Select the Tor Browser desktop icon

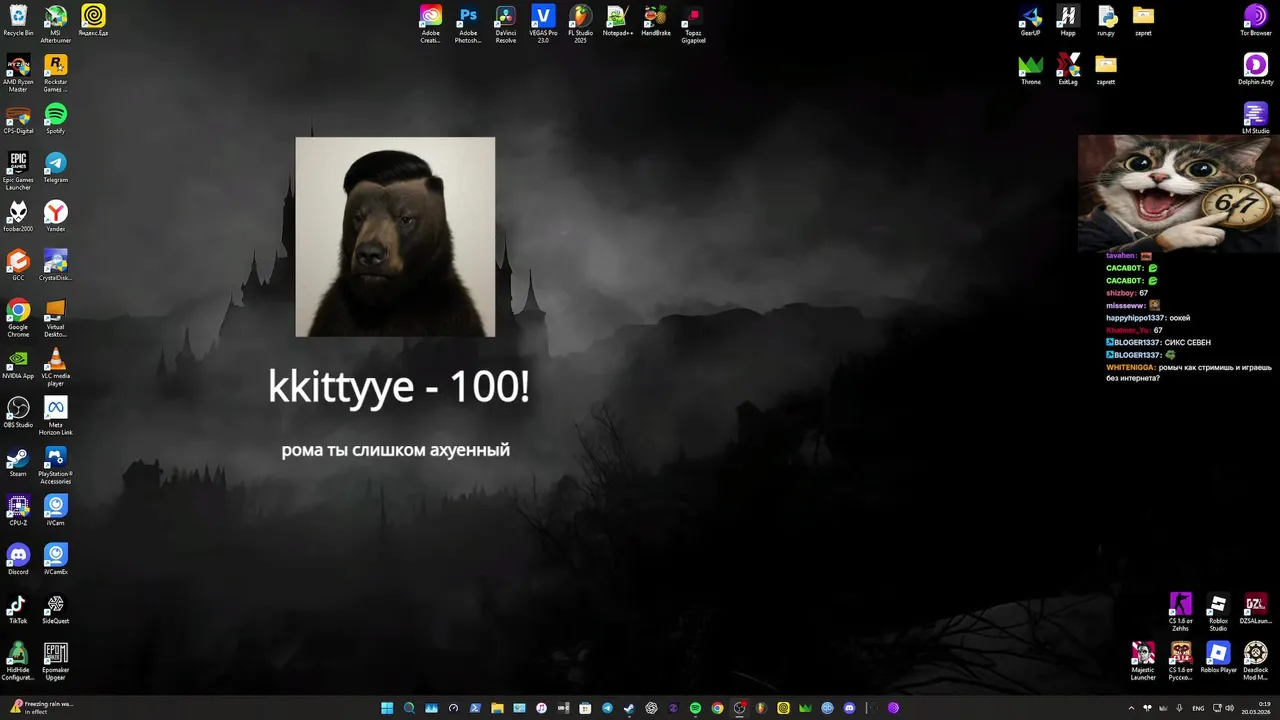pos(1256,20)
